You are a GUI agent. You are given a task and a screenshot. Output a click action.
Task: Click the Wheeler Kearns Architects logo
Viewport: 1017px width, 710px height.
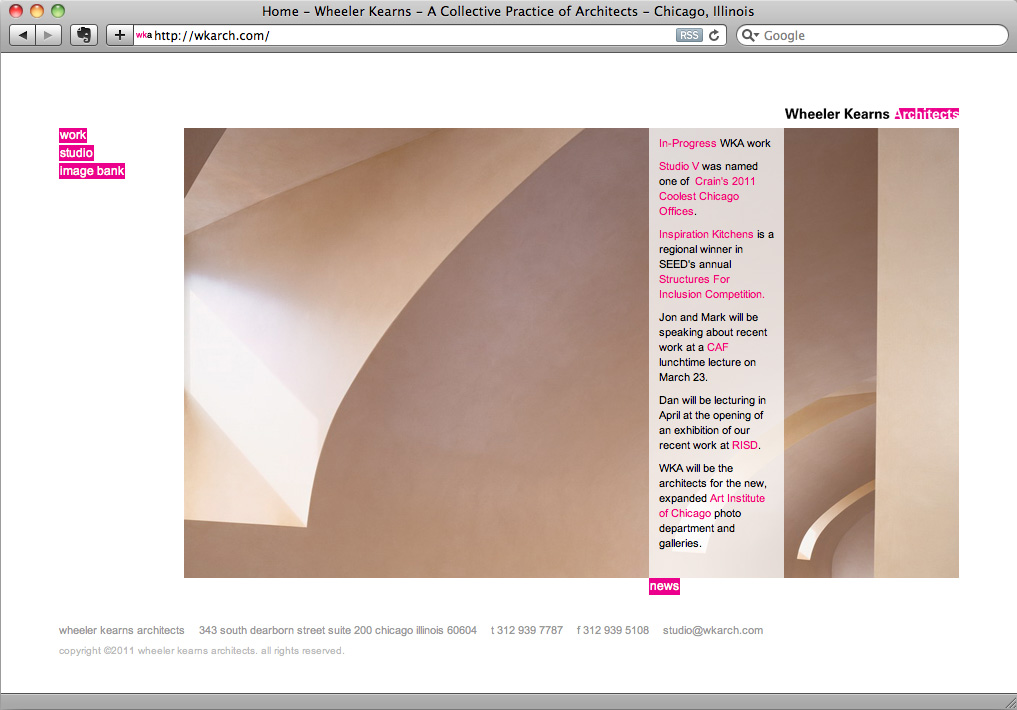pyautogui.click(x=871, y=114)
